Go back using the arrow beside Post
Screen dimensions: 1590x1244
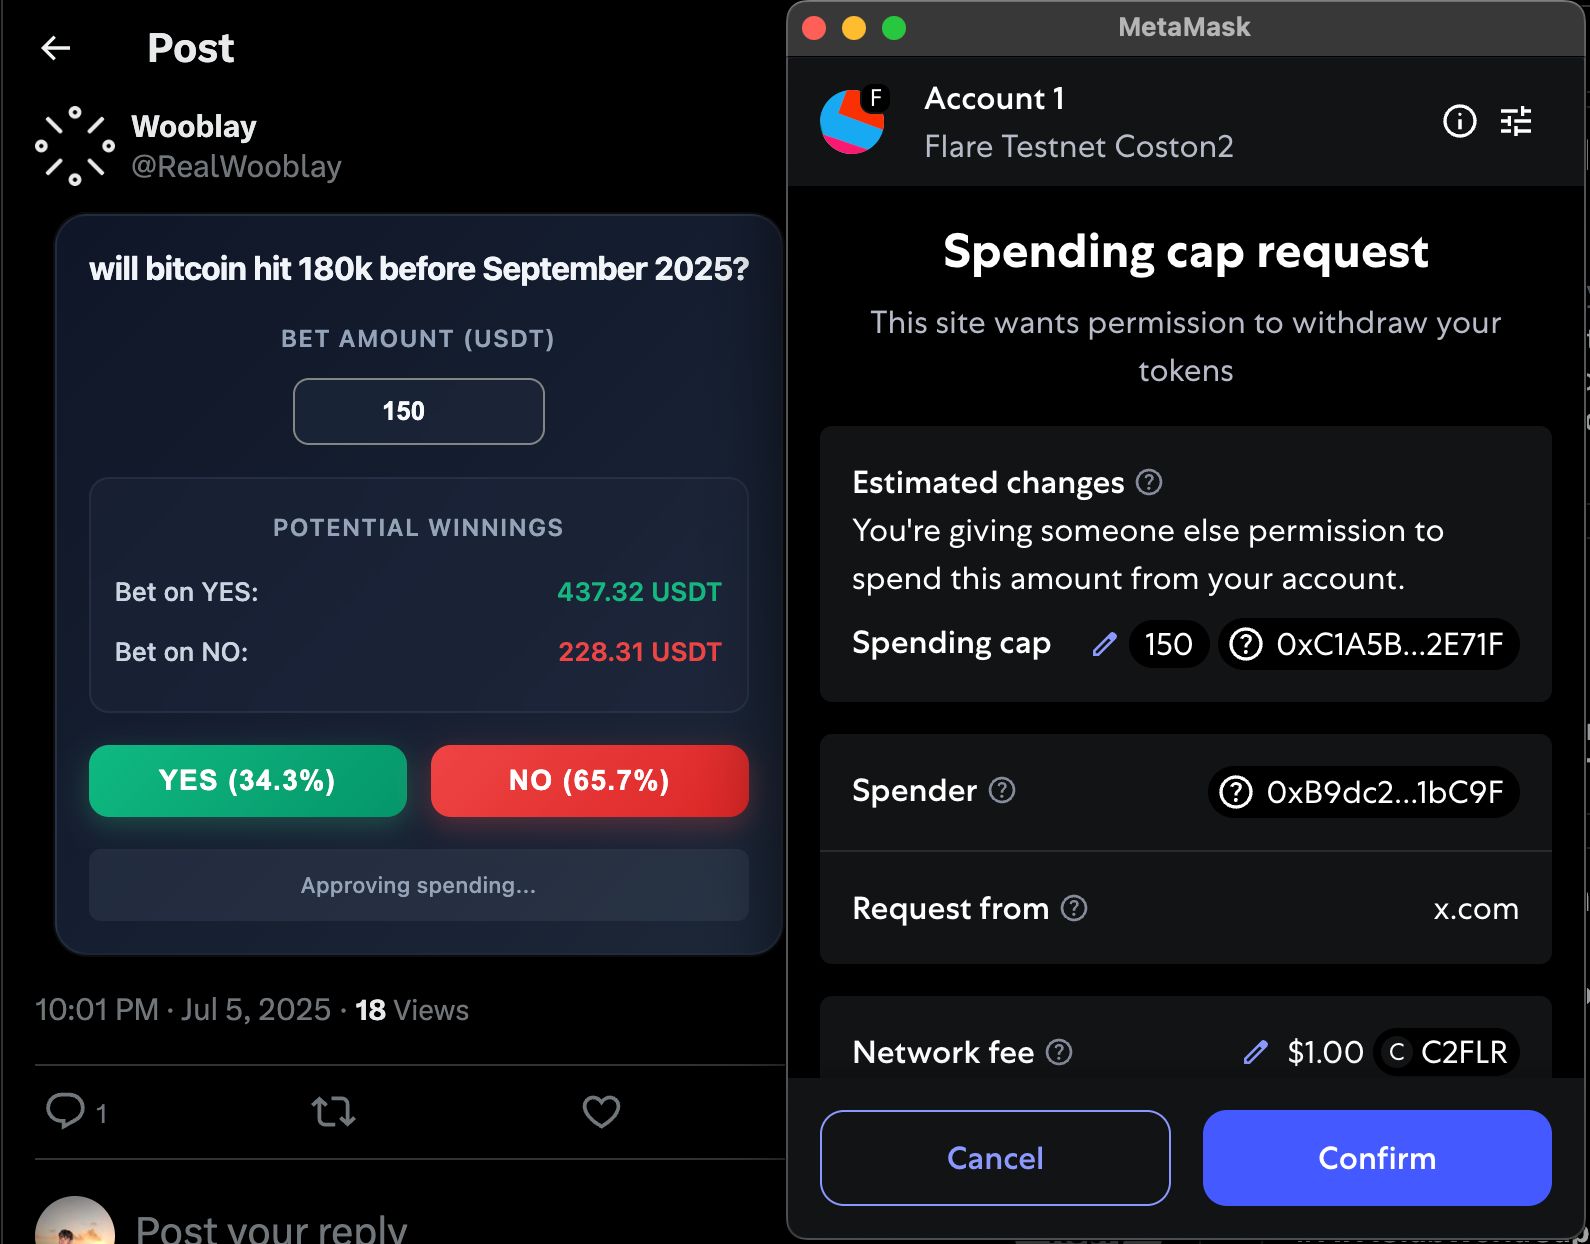(x=56, y=47)
